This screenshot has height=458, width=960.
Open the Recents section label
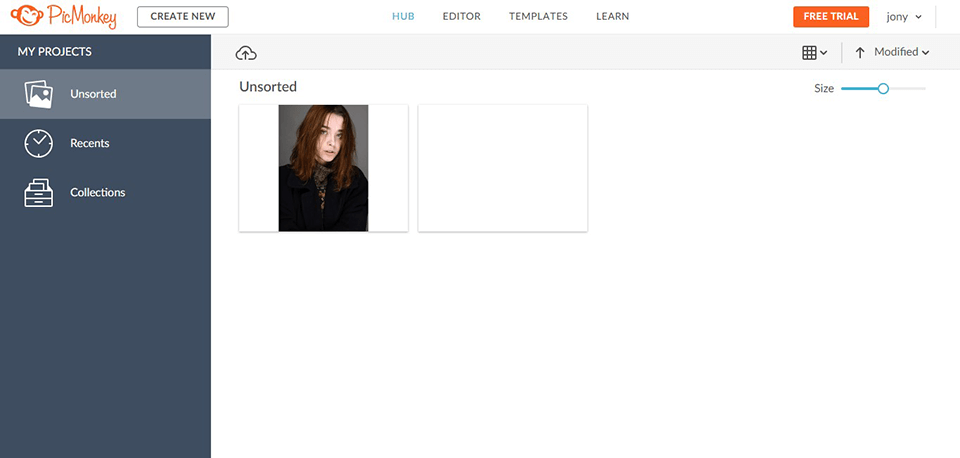click(89, 143)
